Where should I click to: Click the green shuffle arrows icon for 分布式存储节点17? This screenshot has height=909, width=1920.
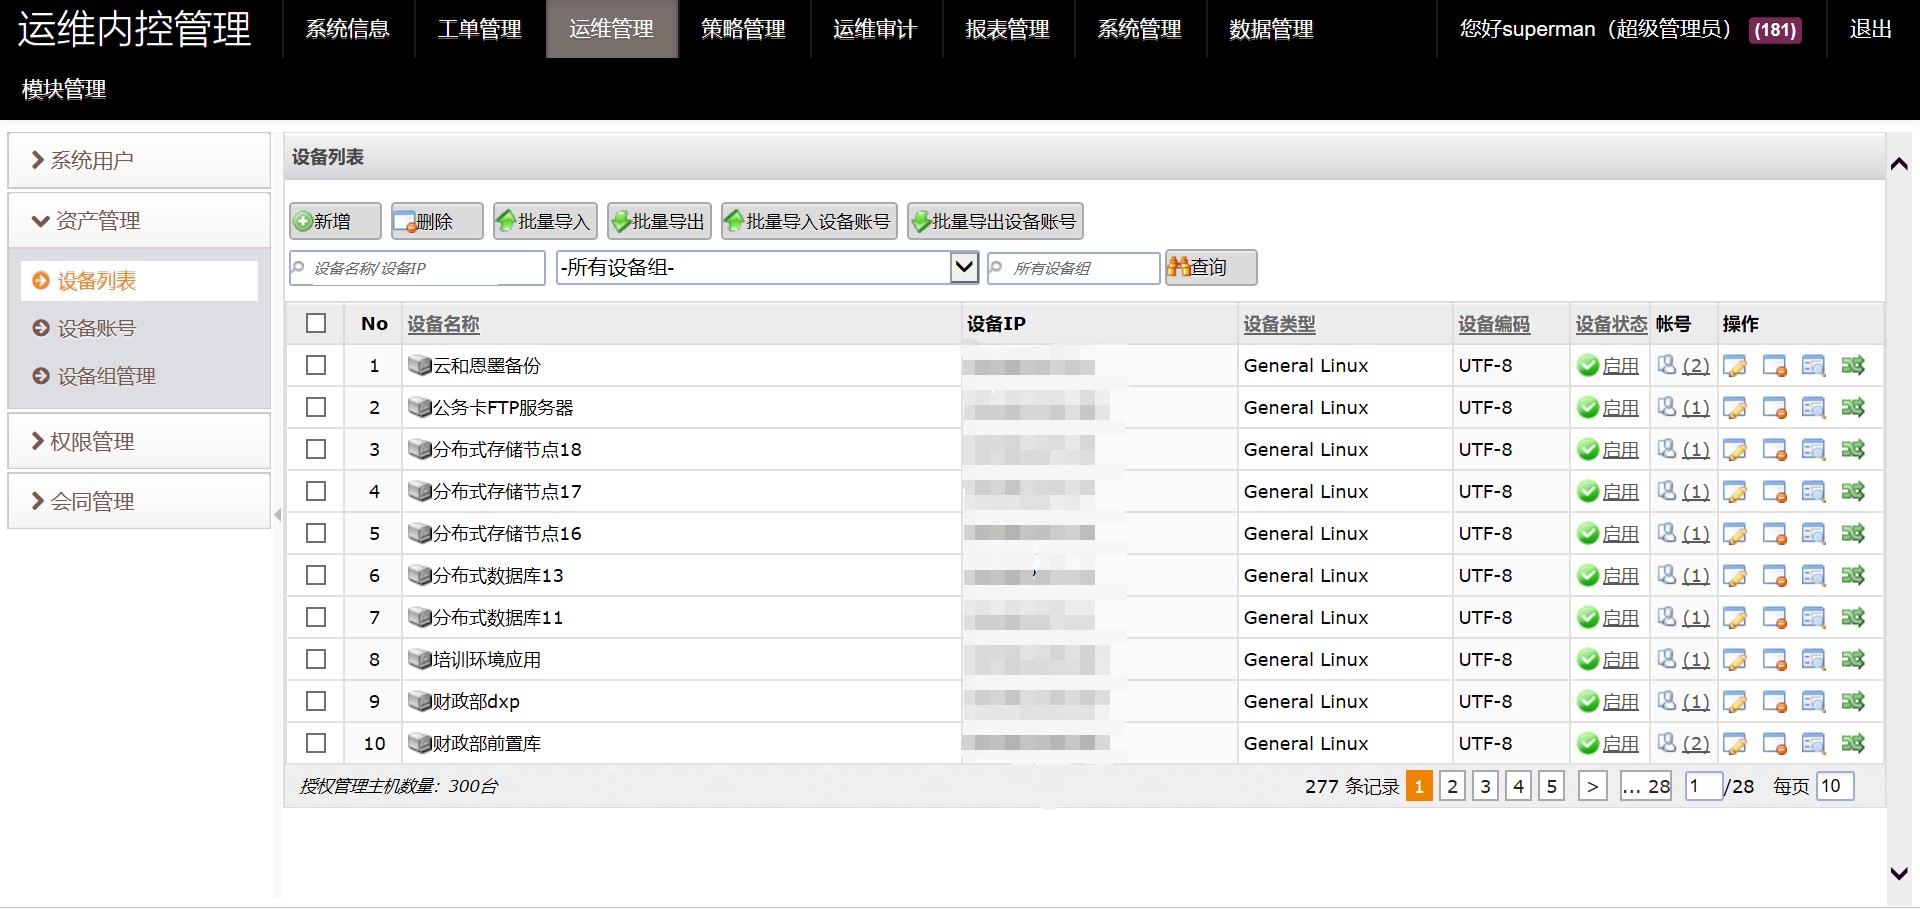(x=1852, y=492)
